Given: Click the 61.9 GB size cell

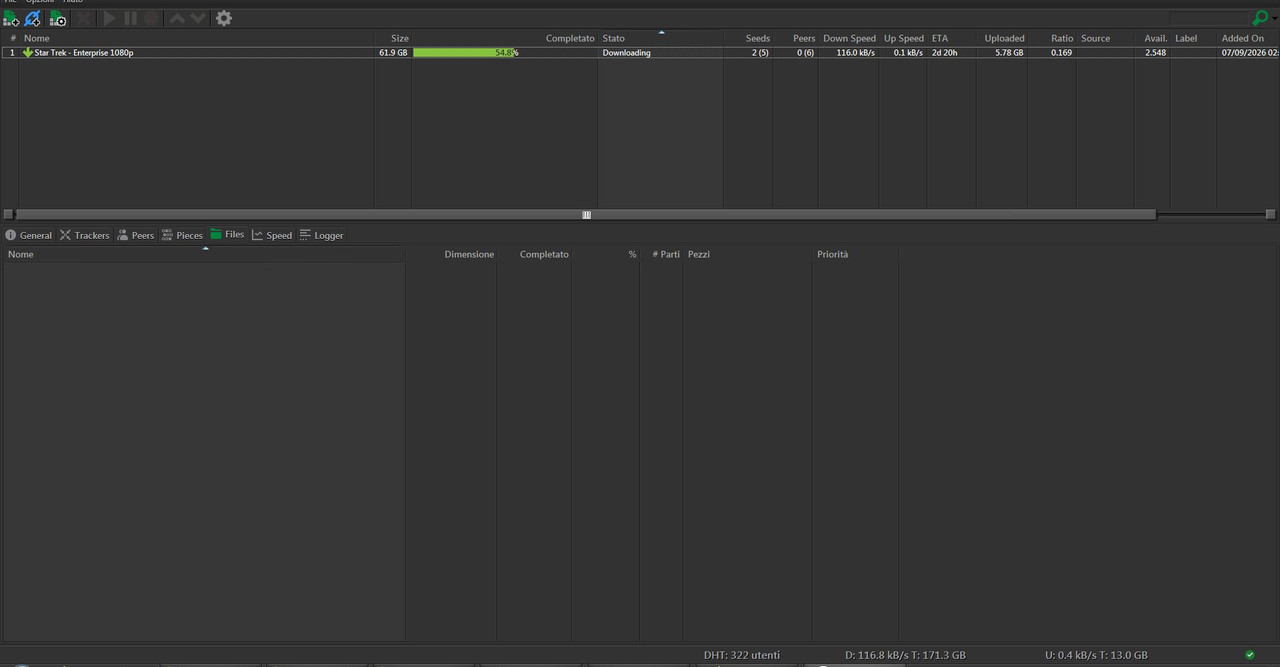Looking at the screenshot, I should [x=393, y=52].
